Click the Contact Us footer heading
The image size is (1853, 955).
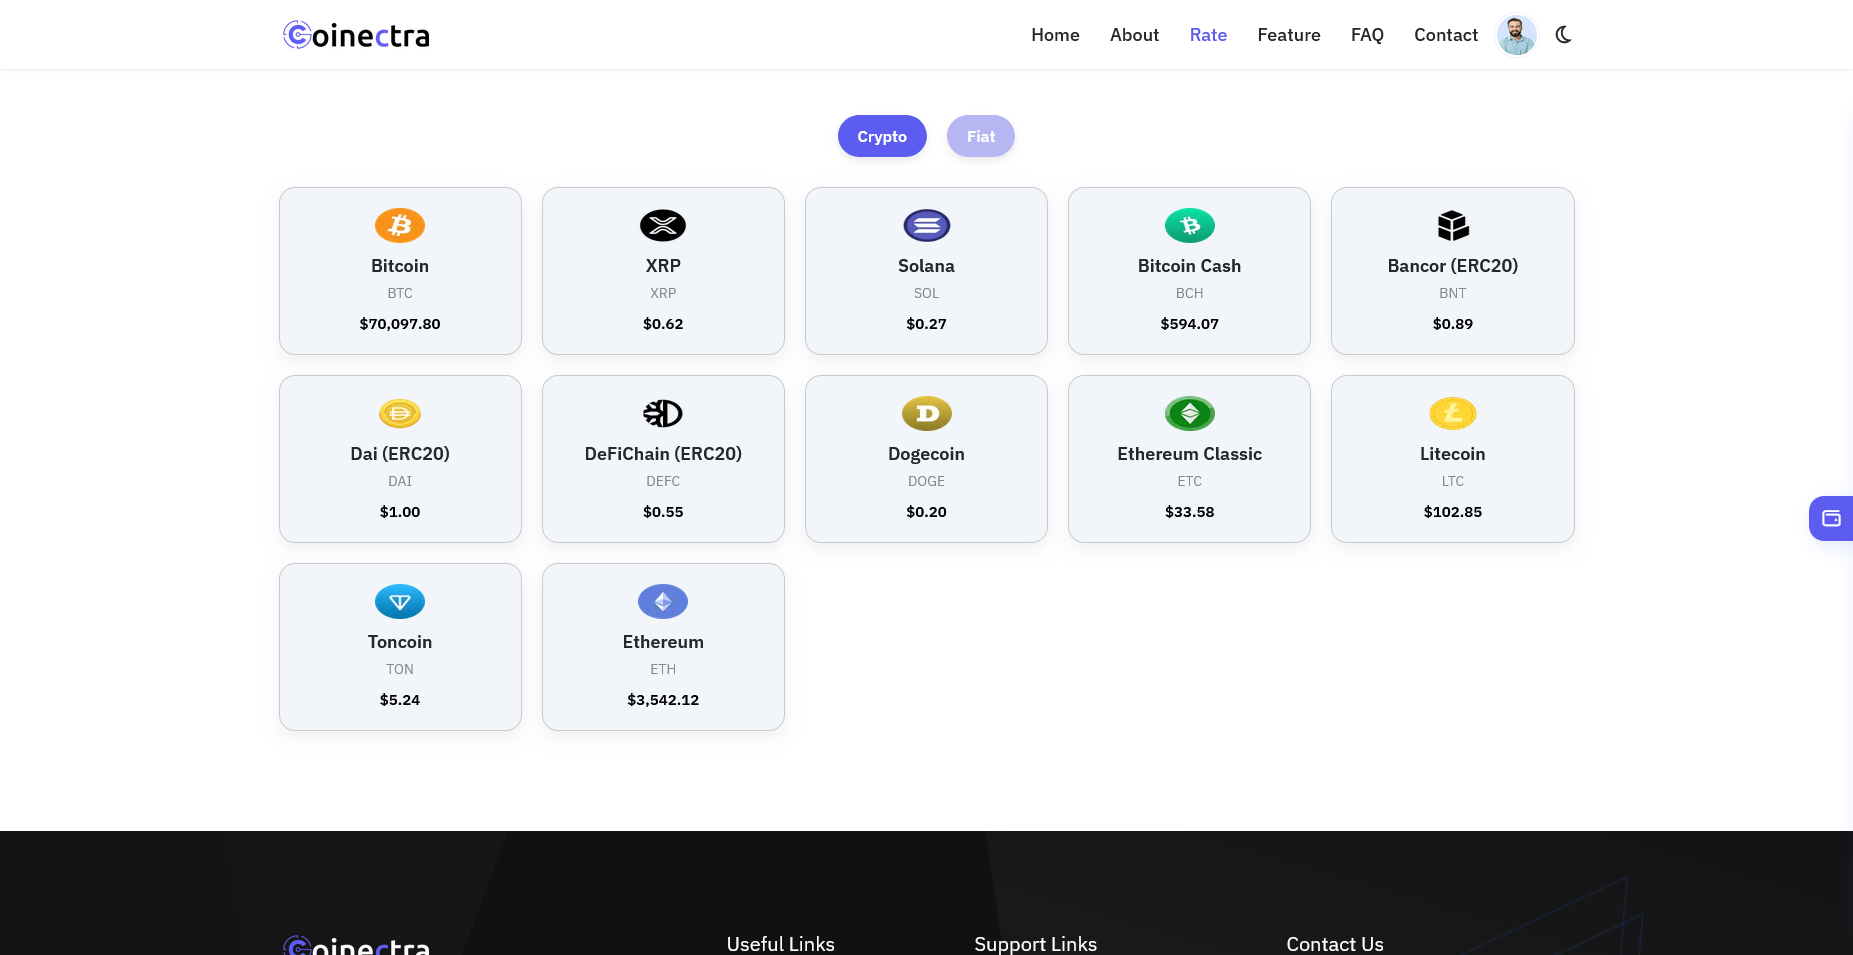click(x=1335, y=944)
